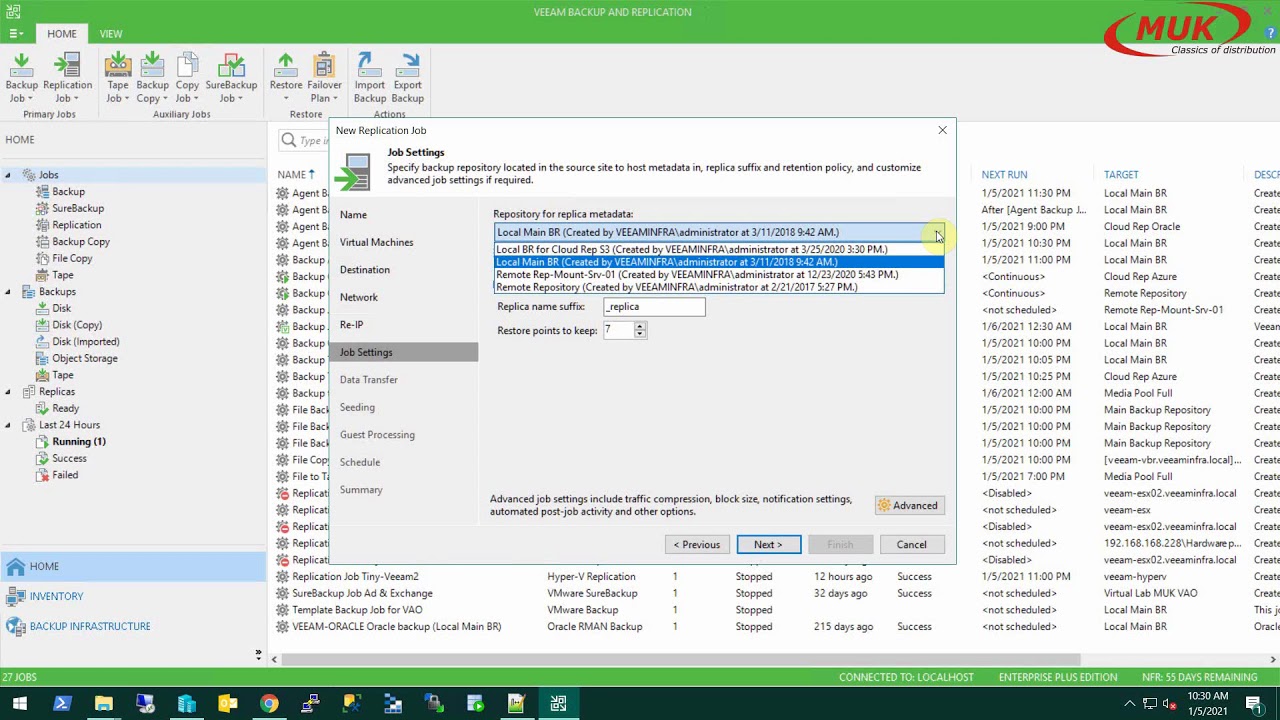
Task: Collapse the Last 24 Hours tree node
Action: 8,425
